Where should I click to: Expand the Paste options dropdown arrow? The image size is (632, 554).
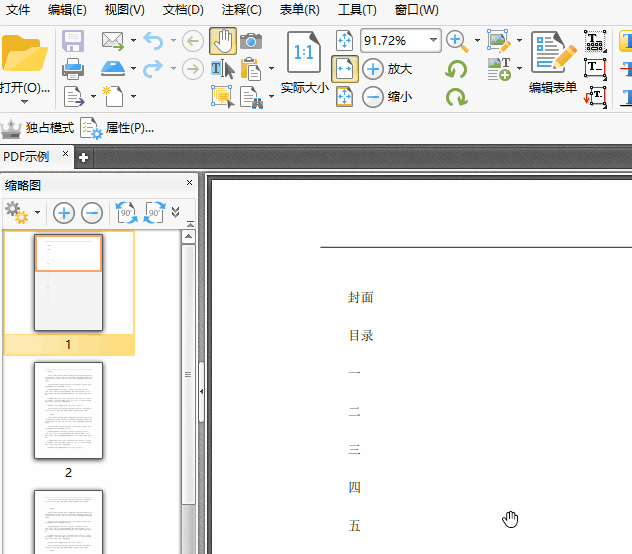(x=271, y=69)
